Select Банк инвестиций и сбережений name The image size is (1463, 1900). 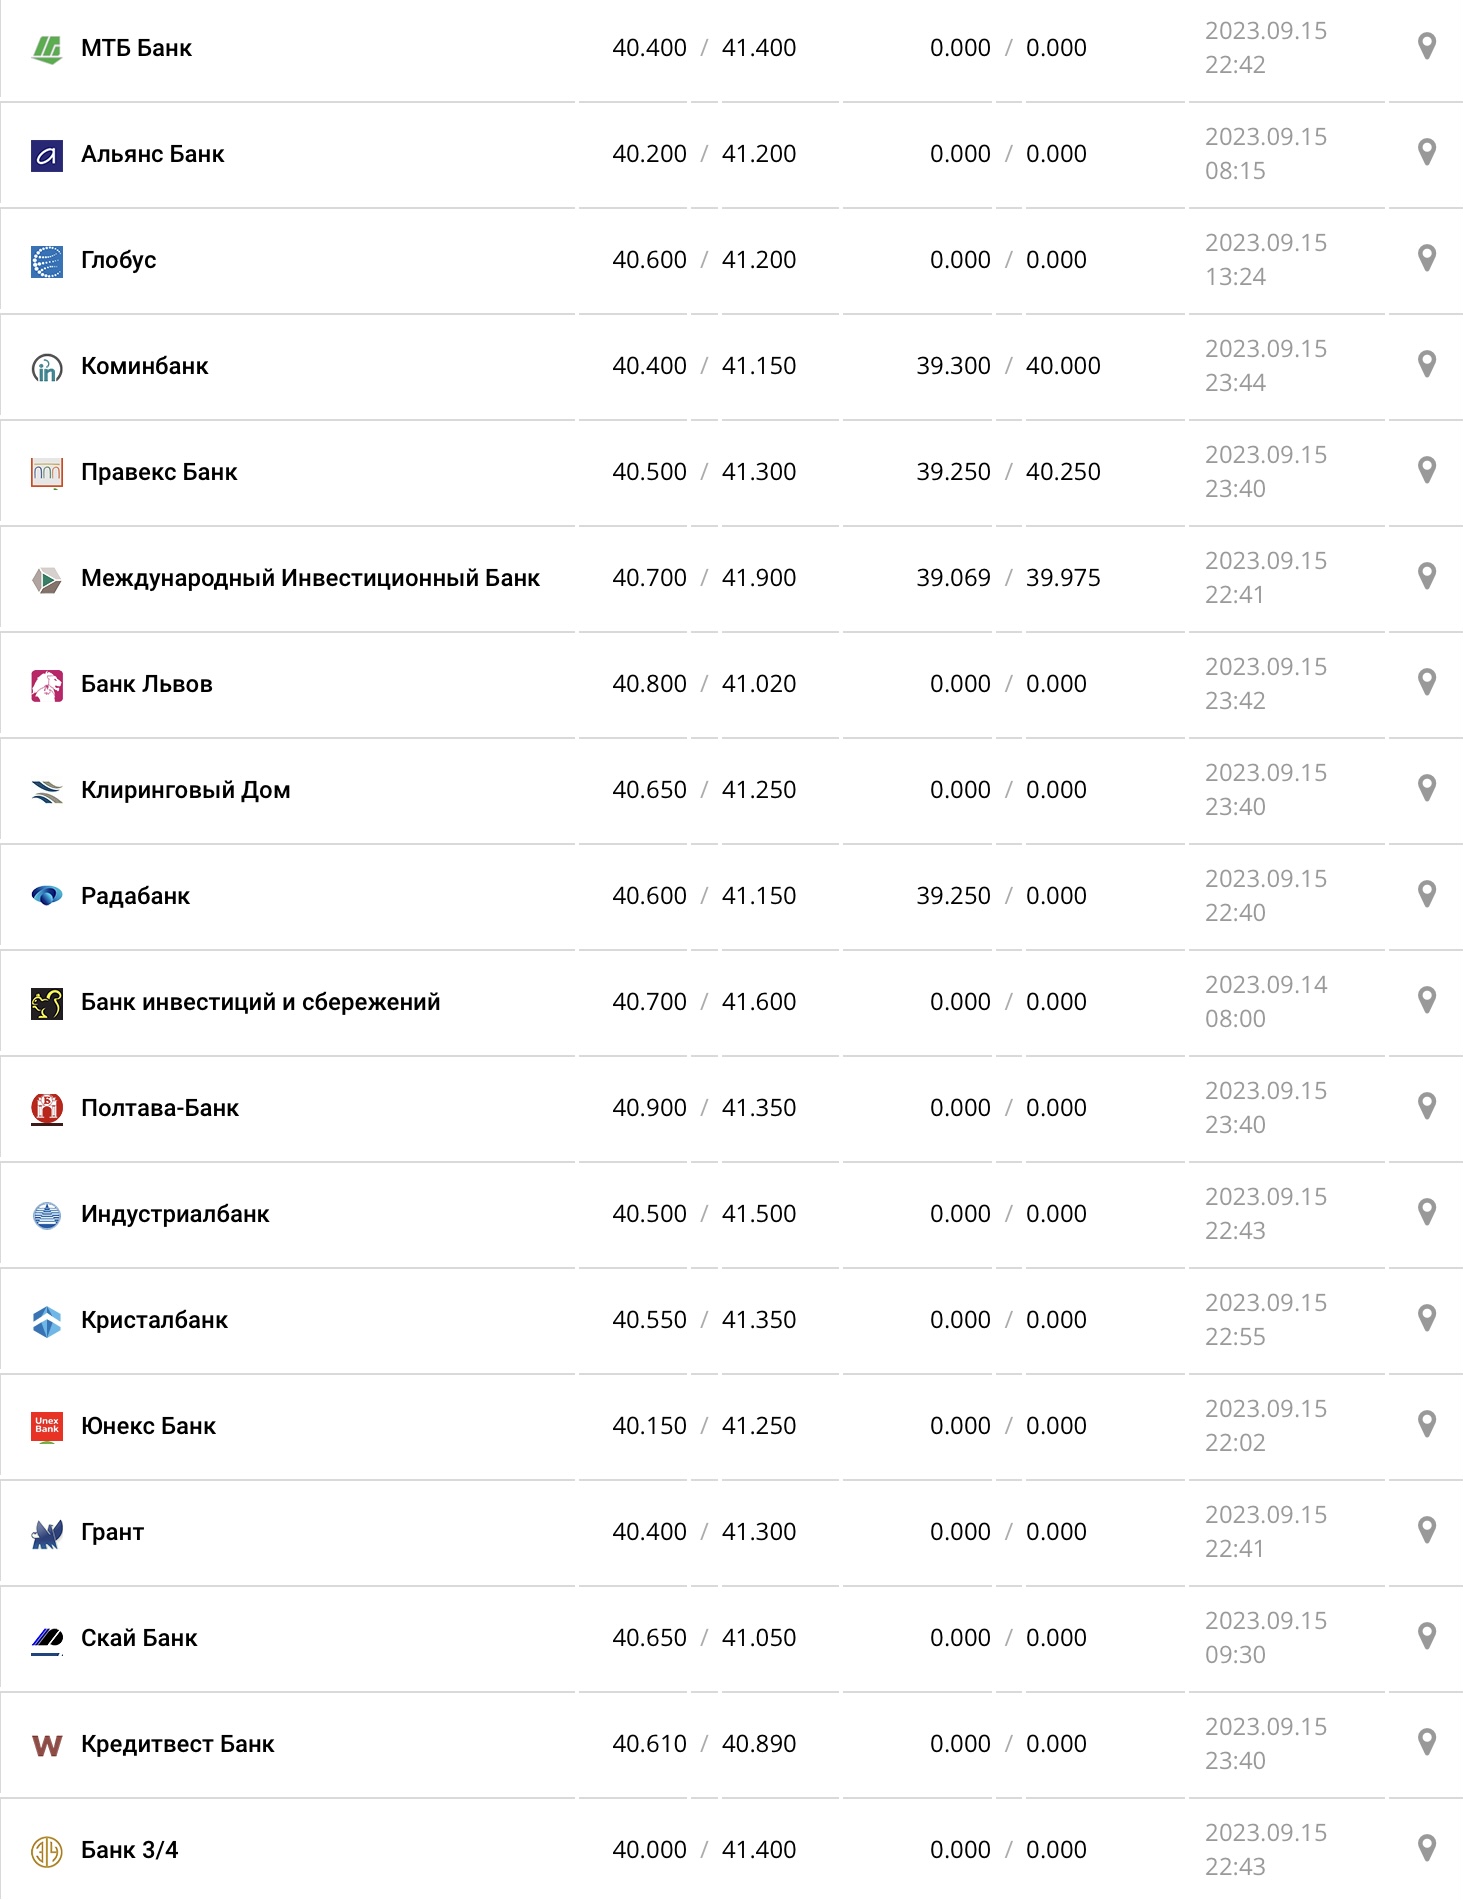[260, 1002]
